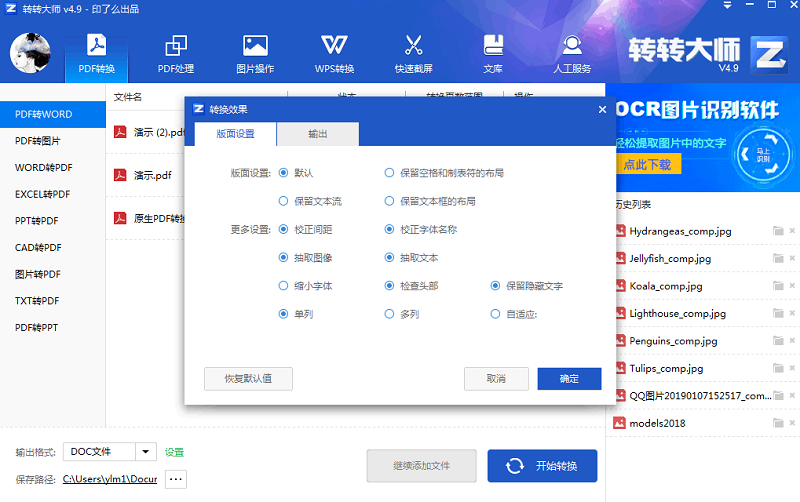Image resolution: width=800 pixels, height=502 pixels.
Task: Switch to the 输出 tab
Action: [318, 134]
